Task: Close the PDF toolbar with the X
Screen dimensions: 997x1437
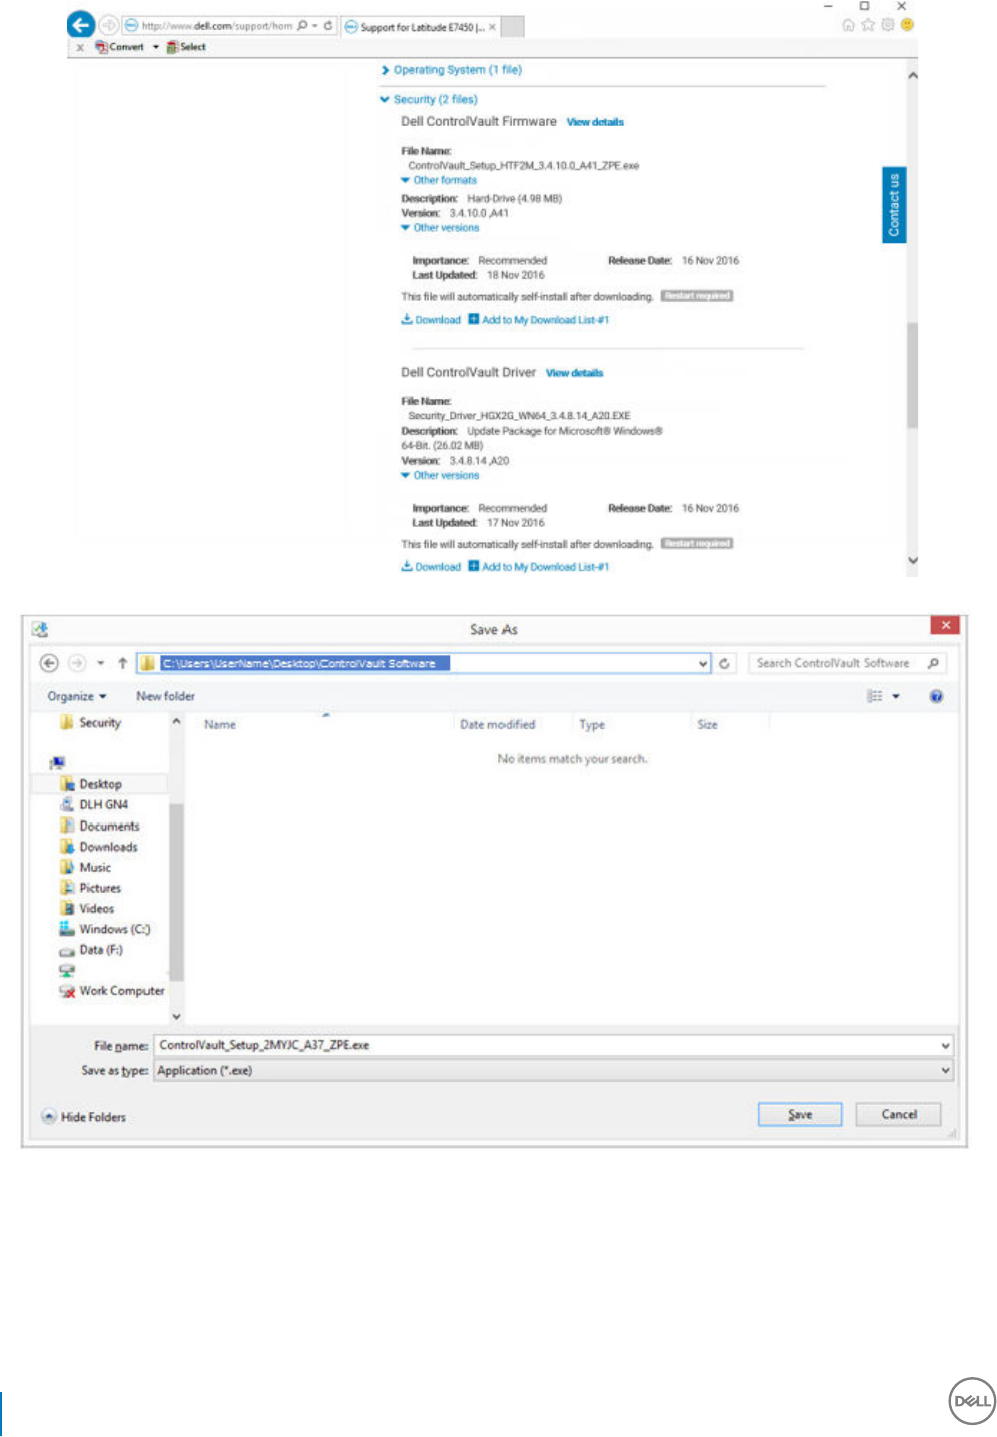Action: pos(80,47)
